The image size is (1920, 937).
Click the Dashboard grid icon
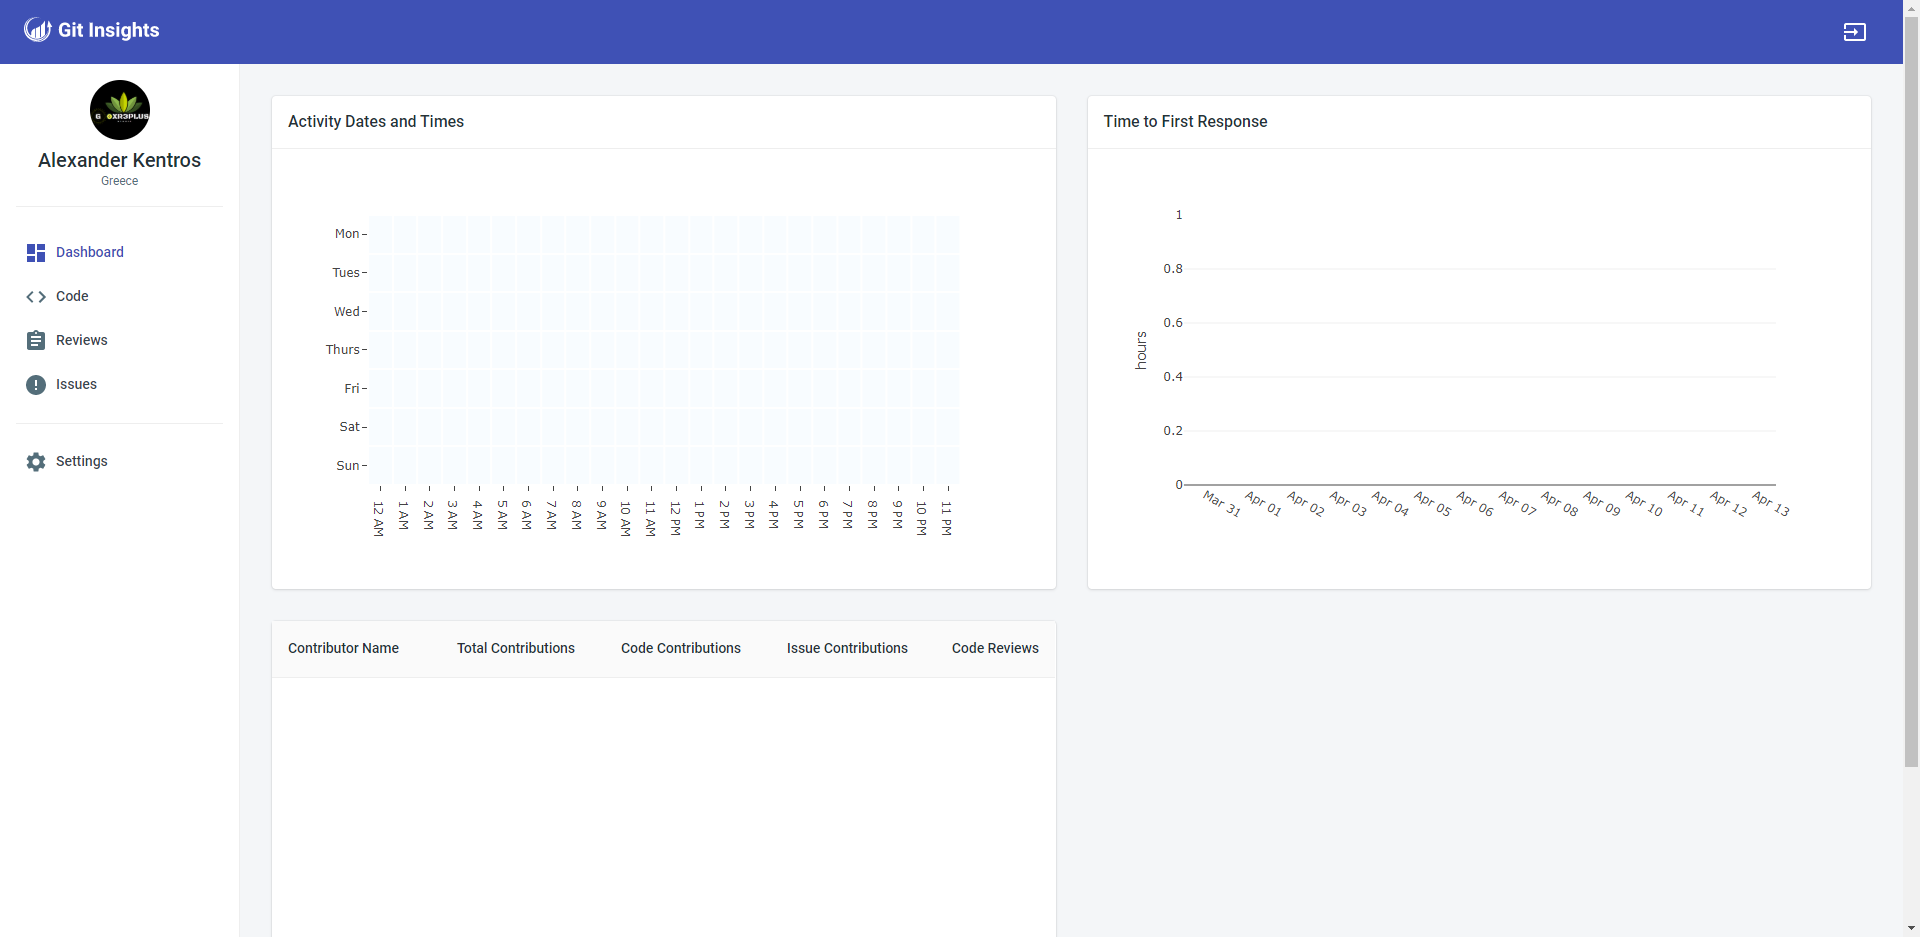(36, 253)
